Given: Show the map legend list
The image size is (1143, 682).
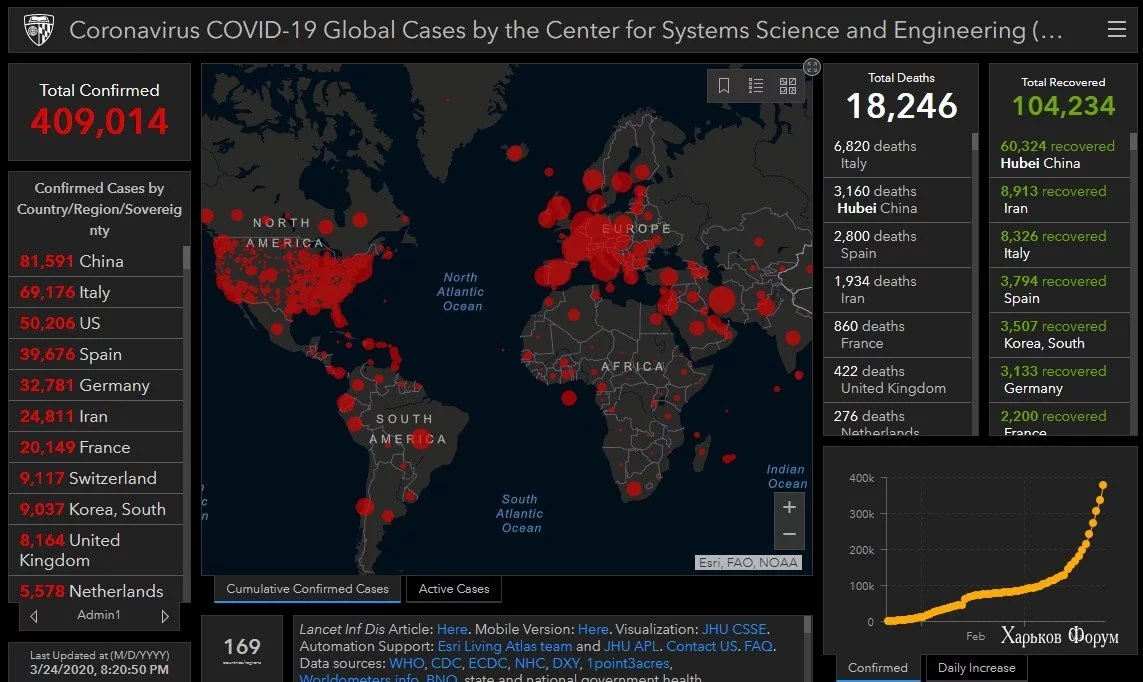Looking at the screenshot, I should tap(756, 86).
